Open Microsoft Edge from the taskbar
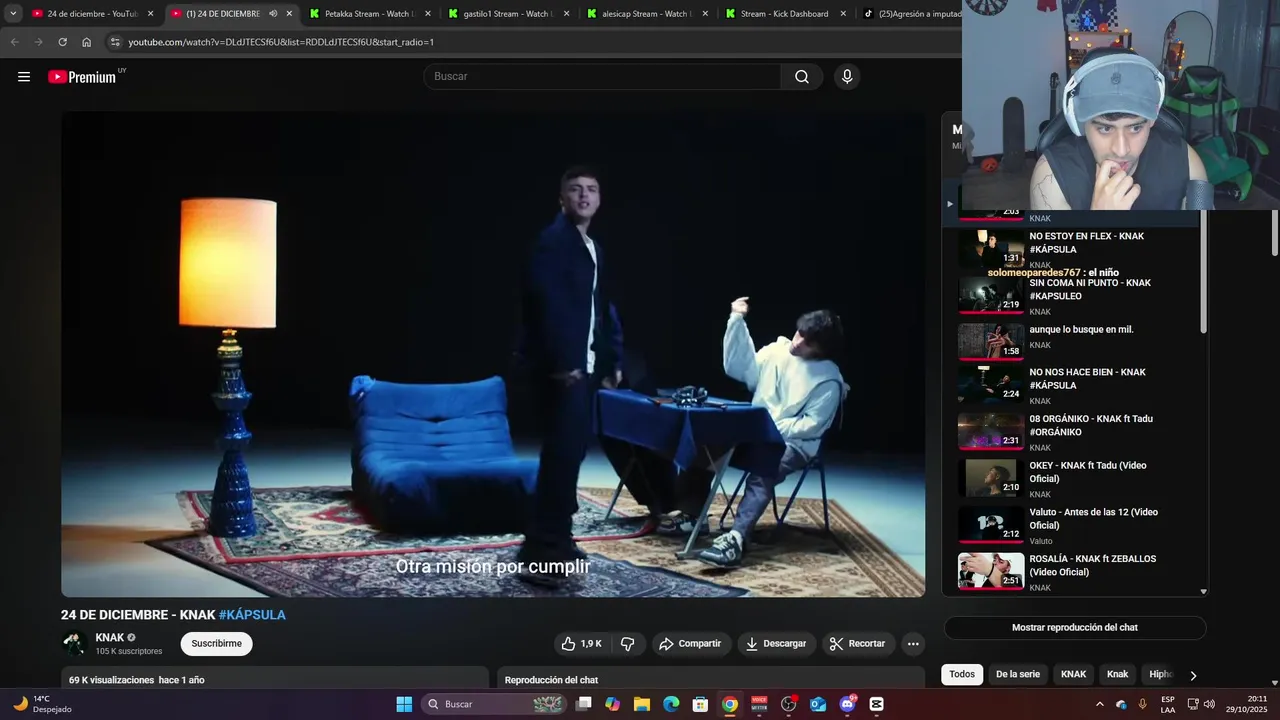The width and height of the screenshot is (1280, 720). click(x=671, y=704)
